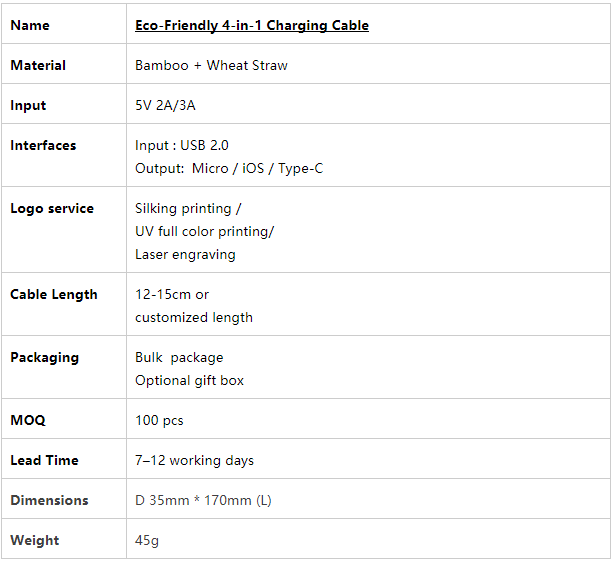Click the Laser engraving text

(x=185, y=255)
